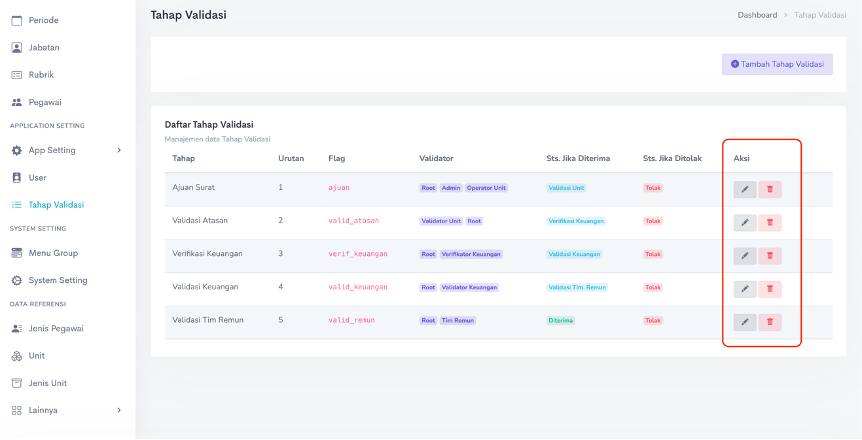Click trash icon for Validasi Atasan
The image size is (862, 440).
tap(770, 223)
